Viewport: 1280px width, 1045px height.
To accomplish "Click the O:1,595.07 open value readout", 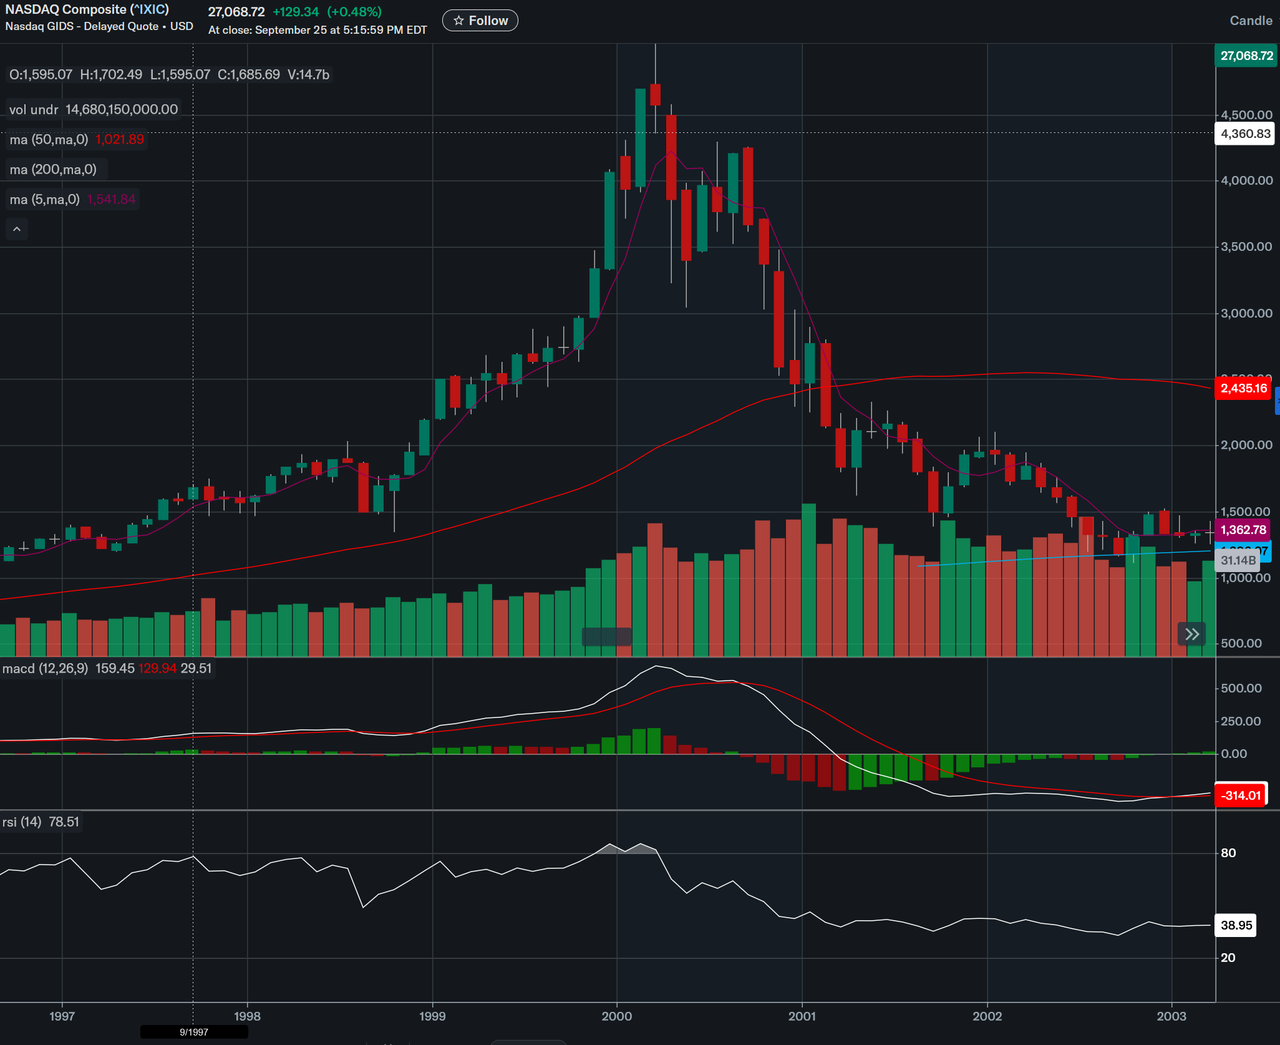I will tap(41, 75).
